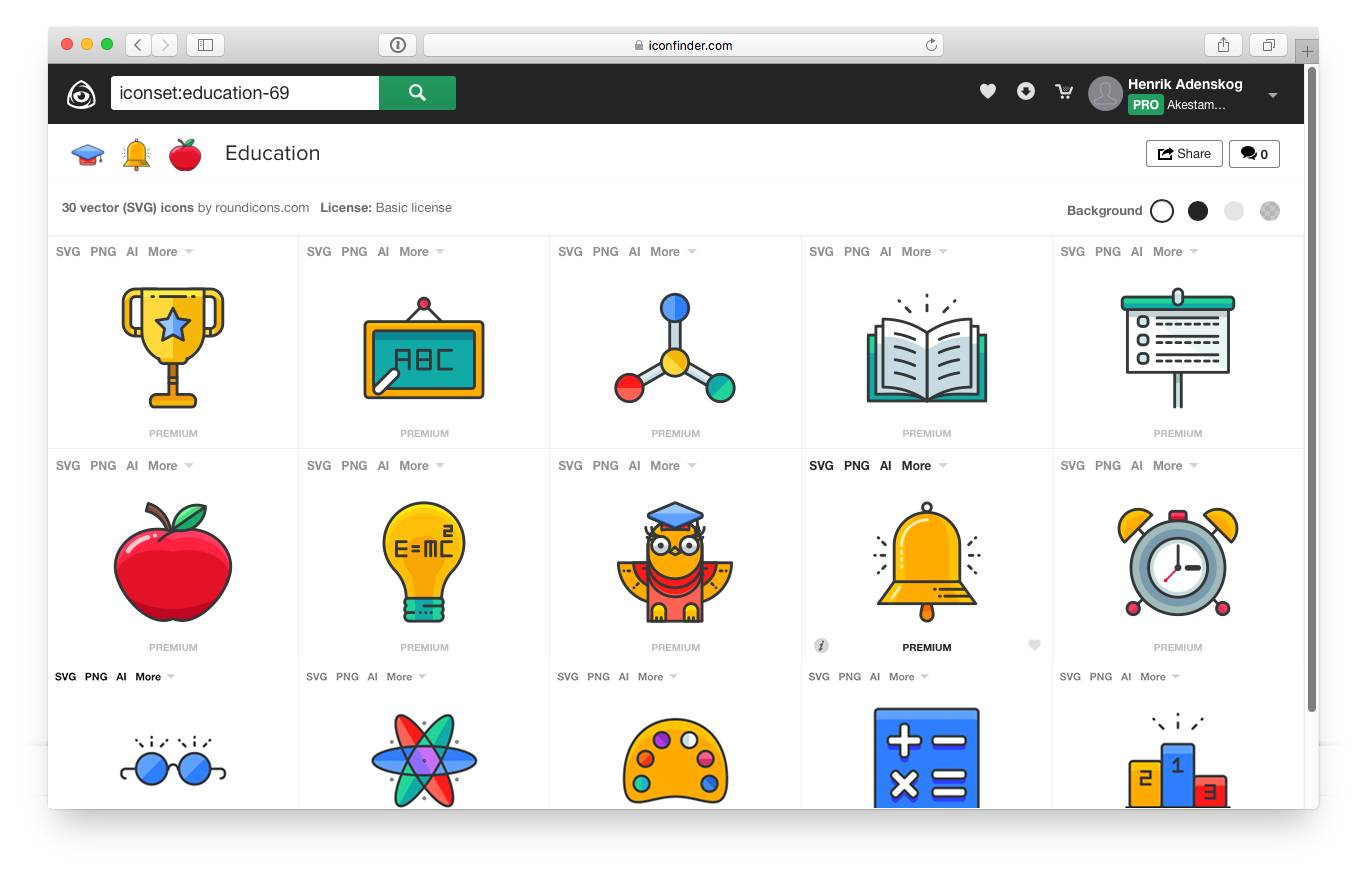Select the open book icon

point(927,349)
